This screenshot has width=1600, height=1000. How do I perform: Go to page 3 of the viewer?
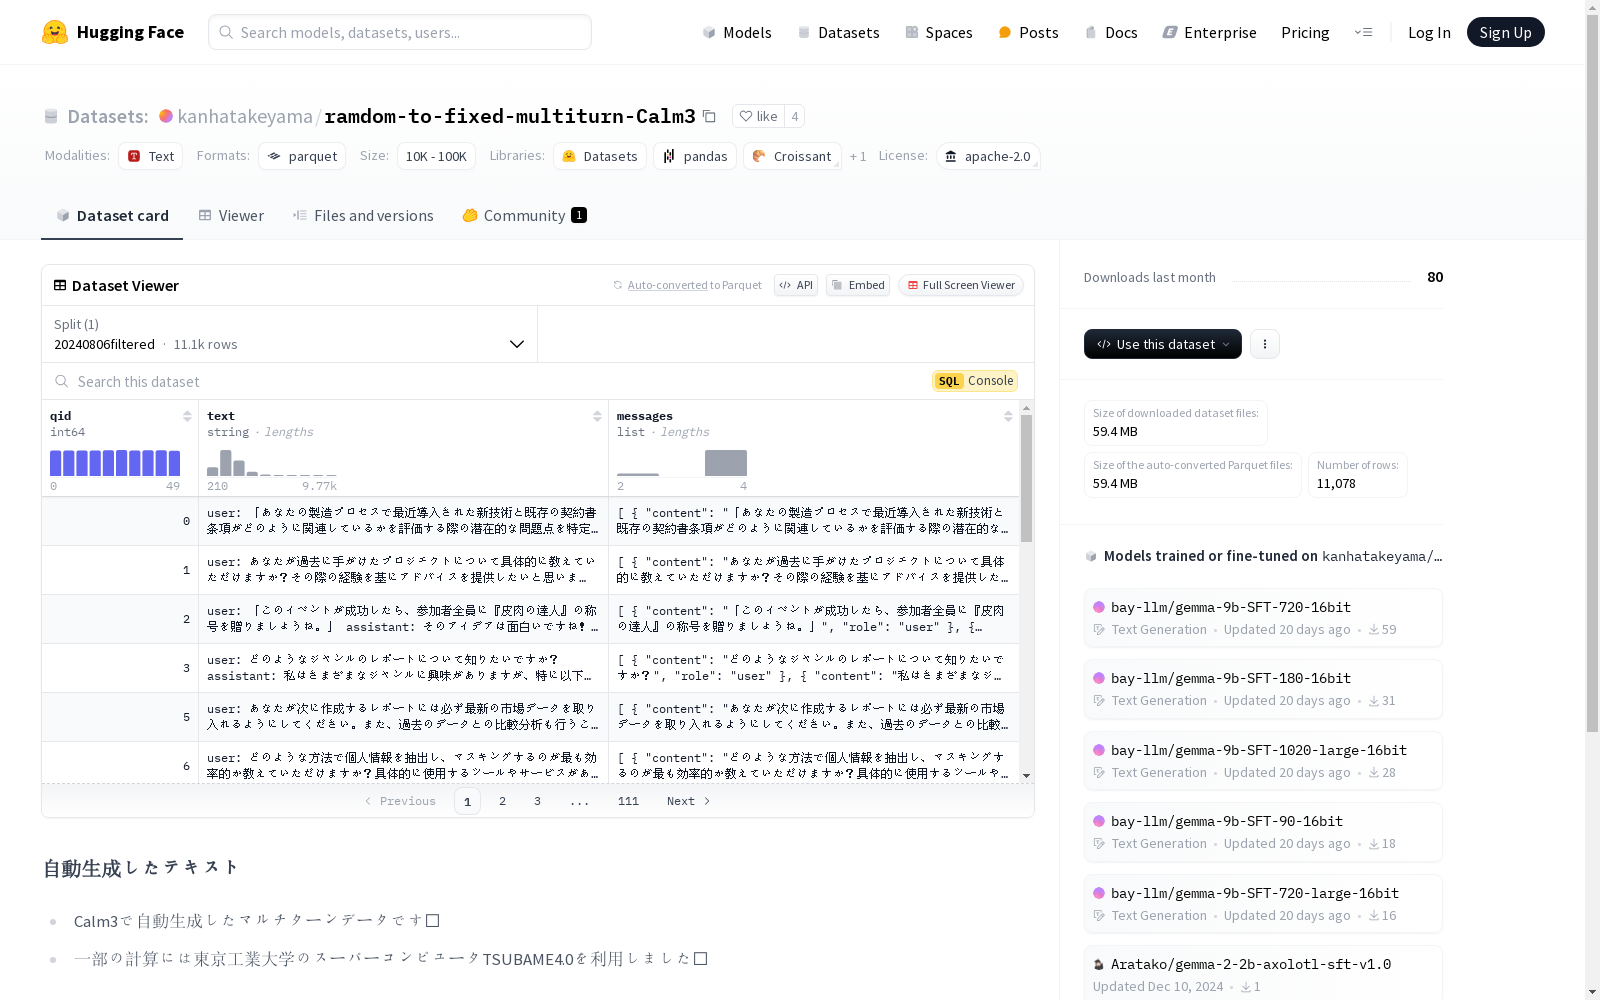click(x=537, y=801)
